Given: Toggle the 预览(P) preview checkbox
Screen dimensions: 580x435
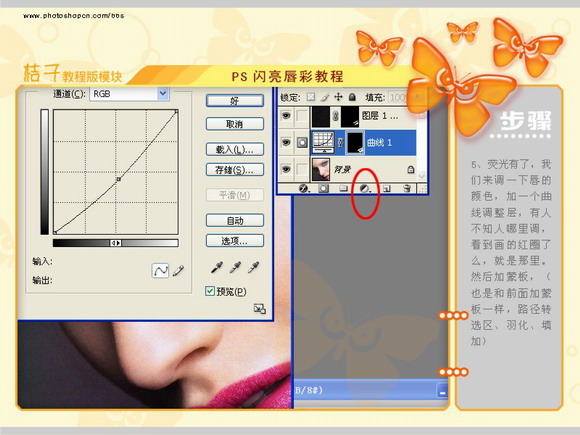Looking at the screenshot, I should coord(210,291).
